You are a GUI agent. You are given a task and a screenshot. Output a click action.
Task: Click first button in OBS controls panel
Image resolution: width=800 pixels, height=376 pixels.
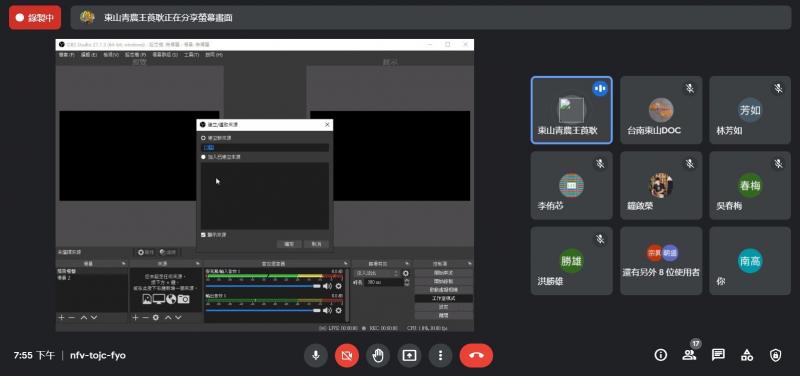(443, 273)
